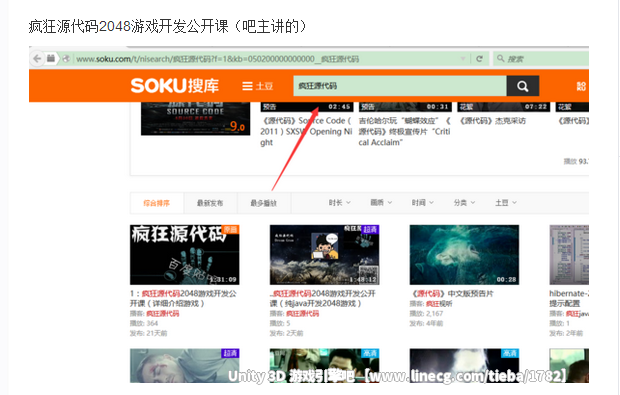Open the 纯java开发2048游戏 video title link
Image resolution: width=620 pixels, height=395 pixels.
(x=323, y=299)
